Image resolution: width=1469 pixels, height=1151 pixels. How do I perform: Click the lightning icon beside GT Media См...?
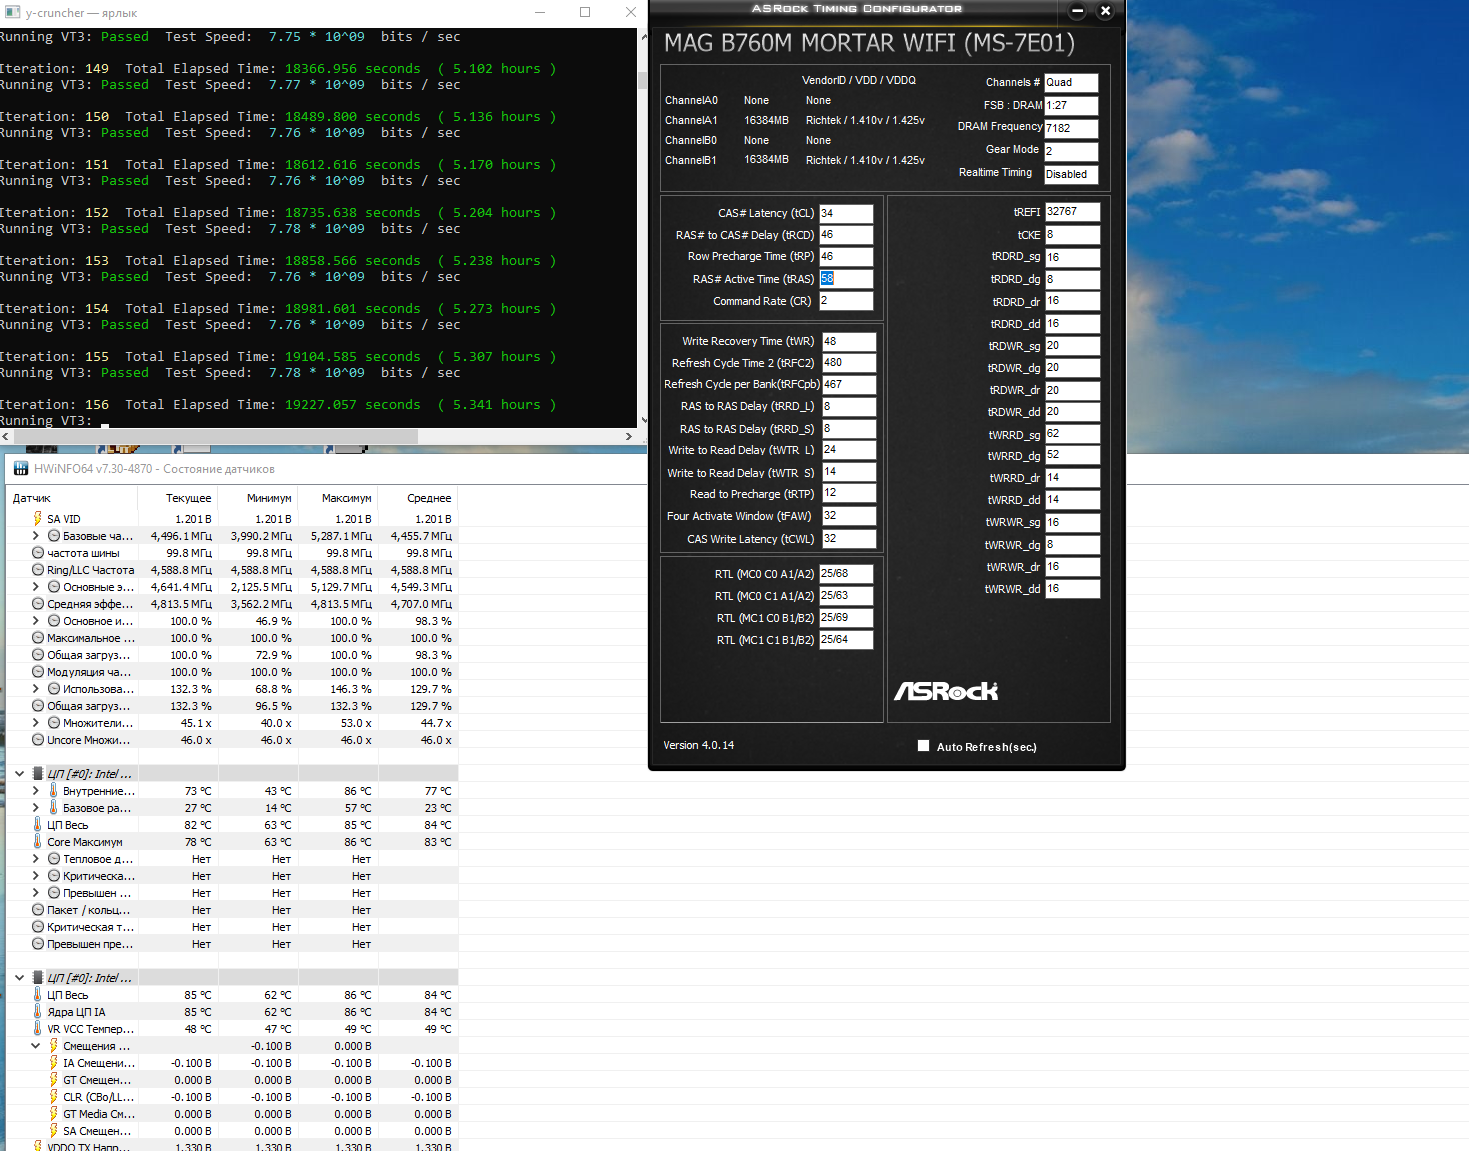53,1114
